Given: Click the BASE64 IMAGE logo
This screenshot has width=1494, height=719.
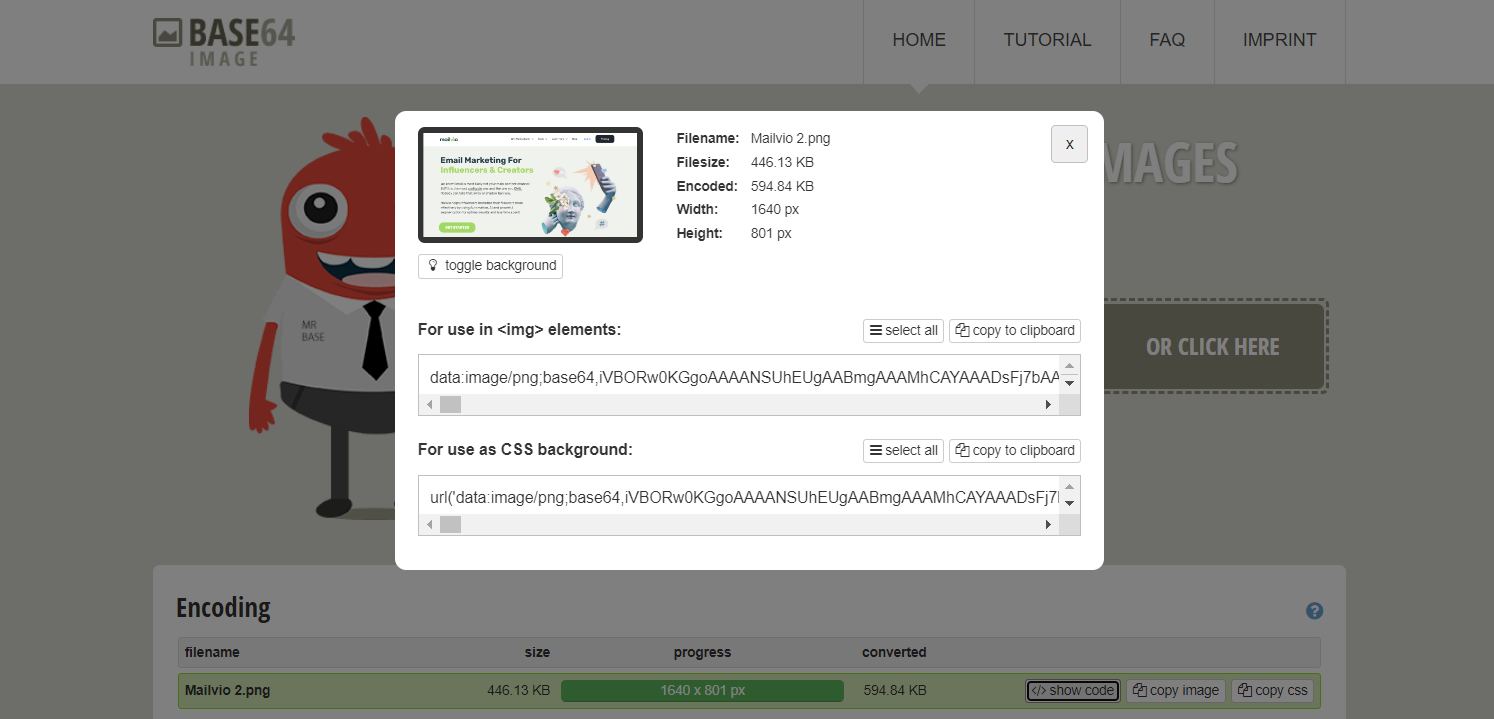Looking at the screenshot, I should (x=222, y=41).
